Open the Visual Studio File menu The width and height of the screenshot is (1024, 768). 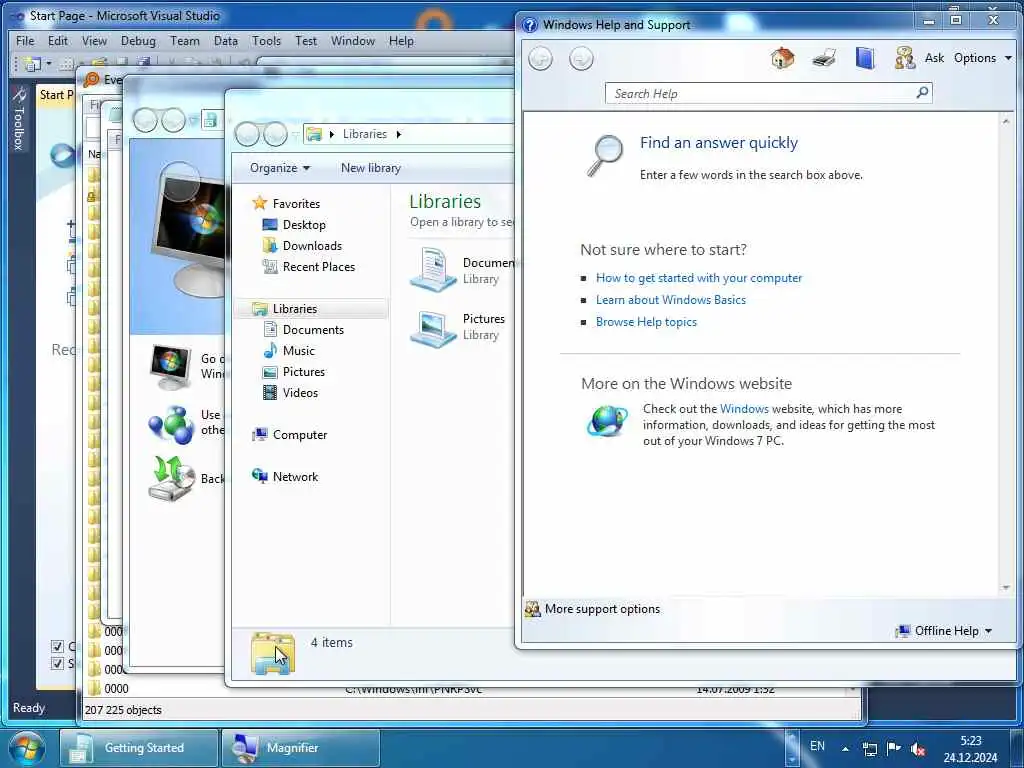click(x=25, y=40)
